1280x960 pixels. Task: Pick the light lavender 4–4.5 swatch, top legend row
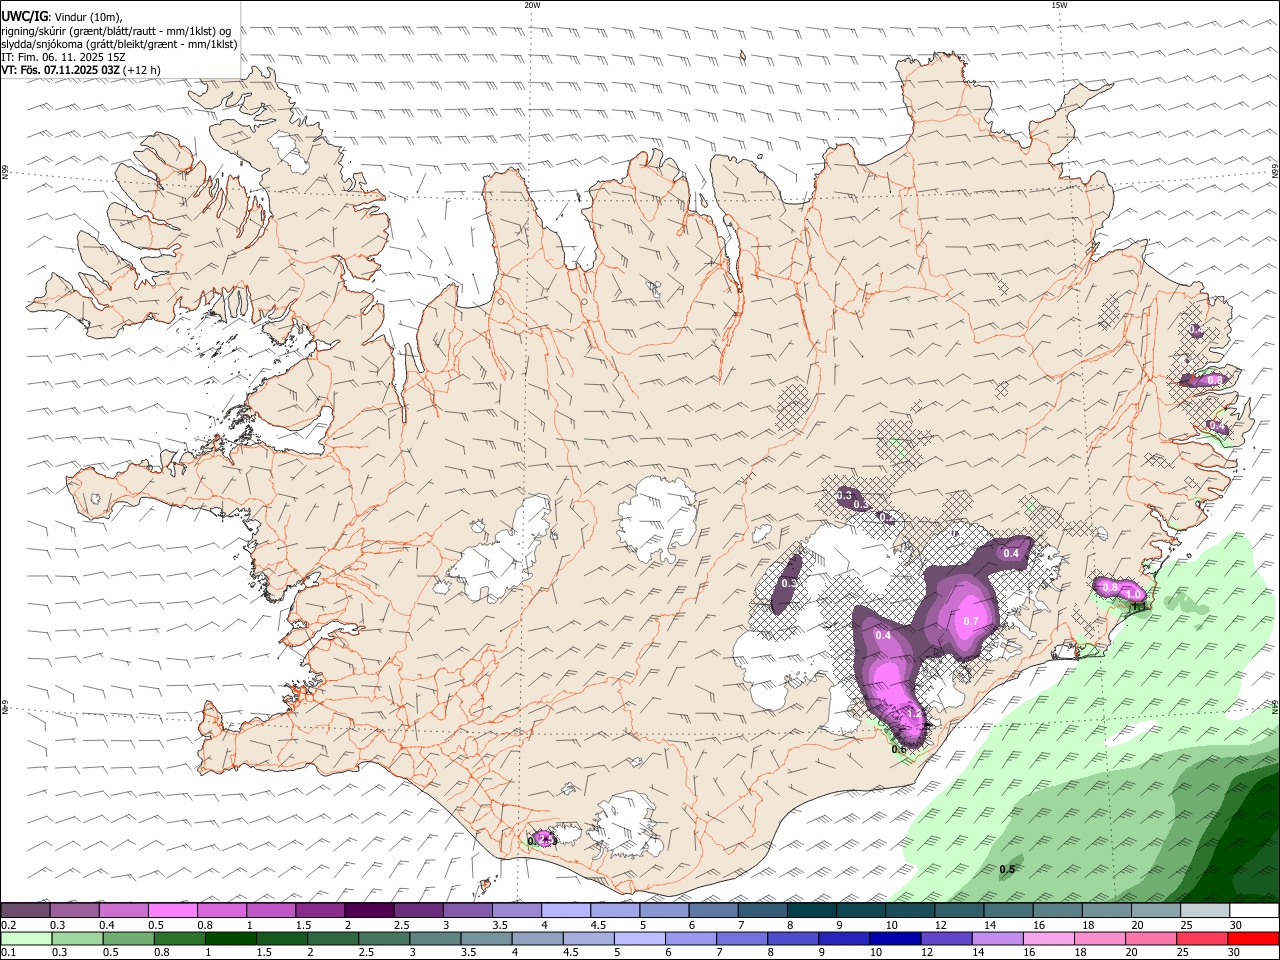click(x=564, y=911)
